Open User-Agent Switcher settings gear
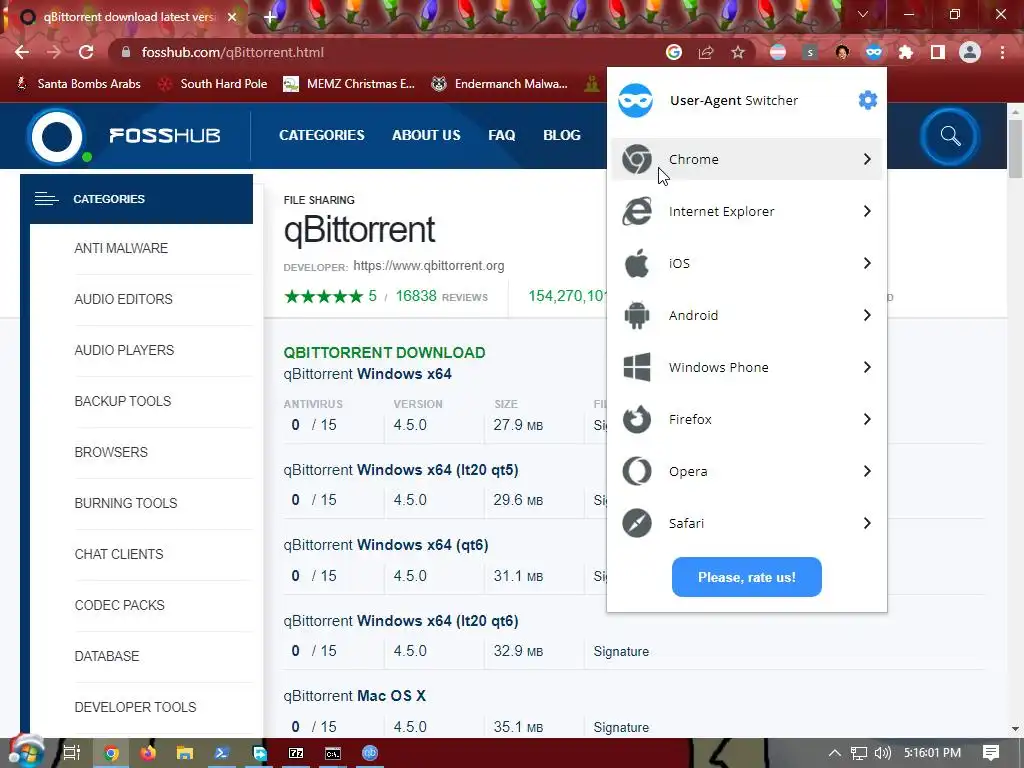This screenshot has width=1024, height=768. tap(867, 100)
